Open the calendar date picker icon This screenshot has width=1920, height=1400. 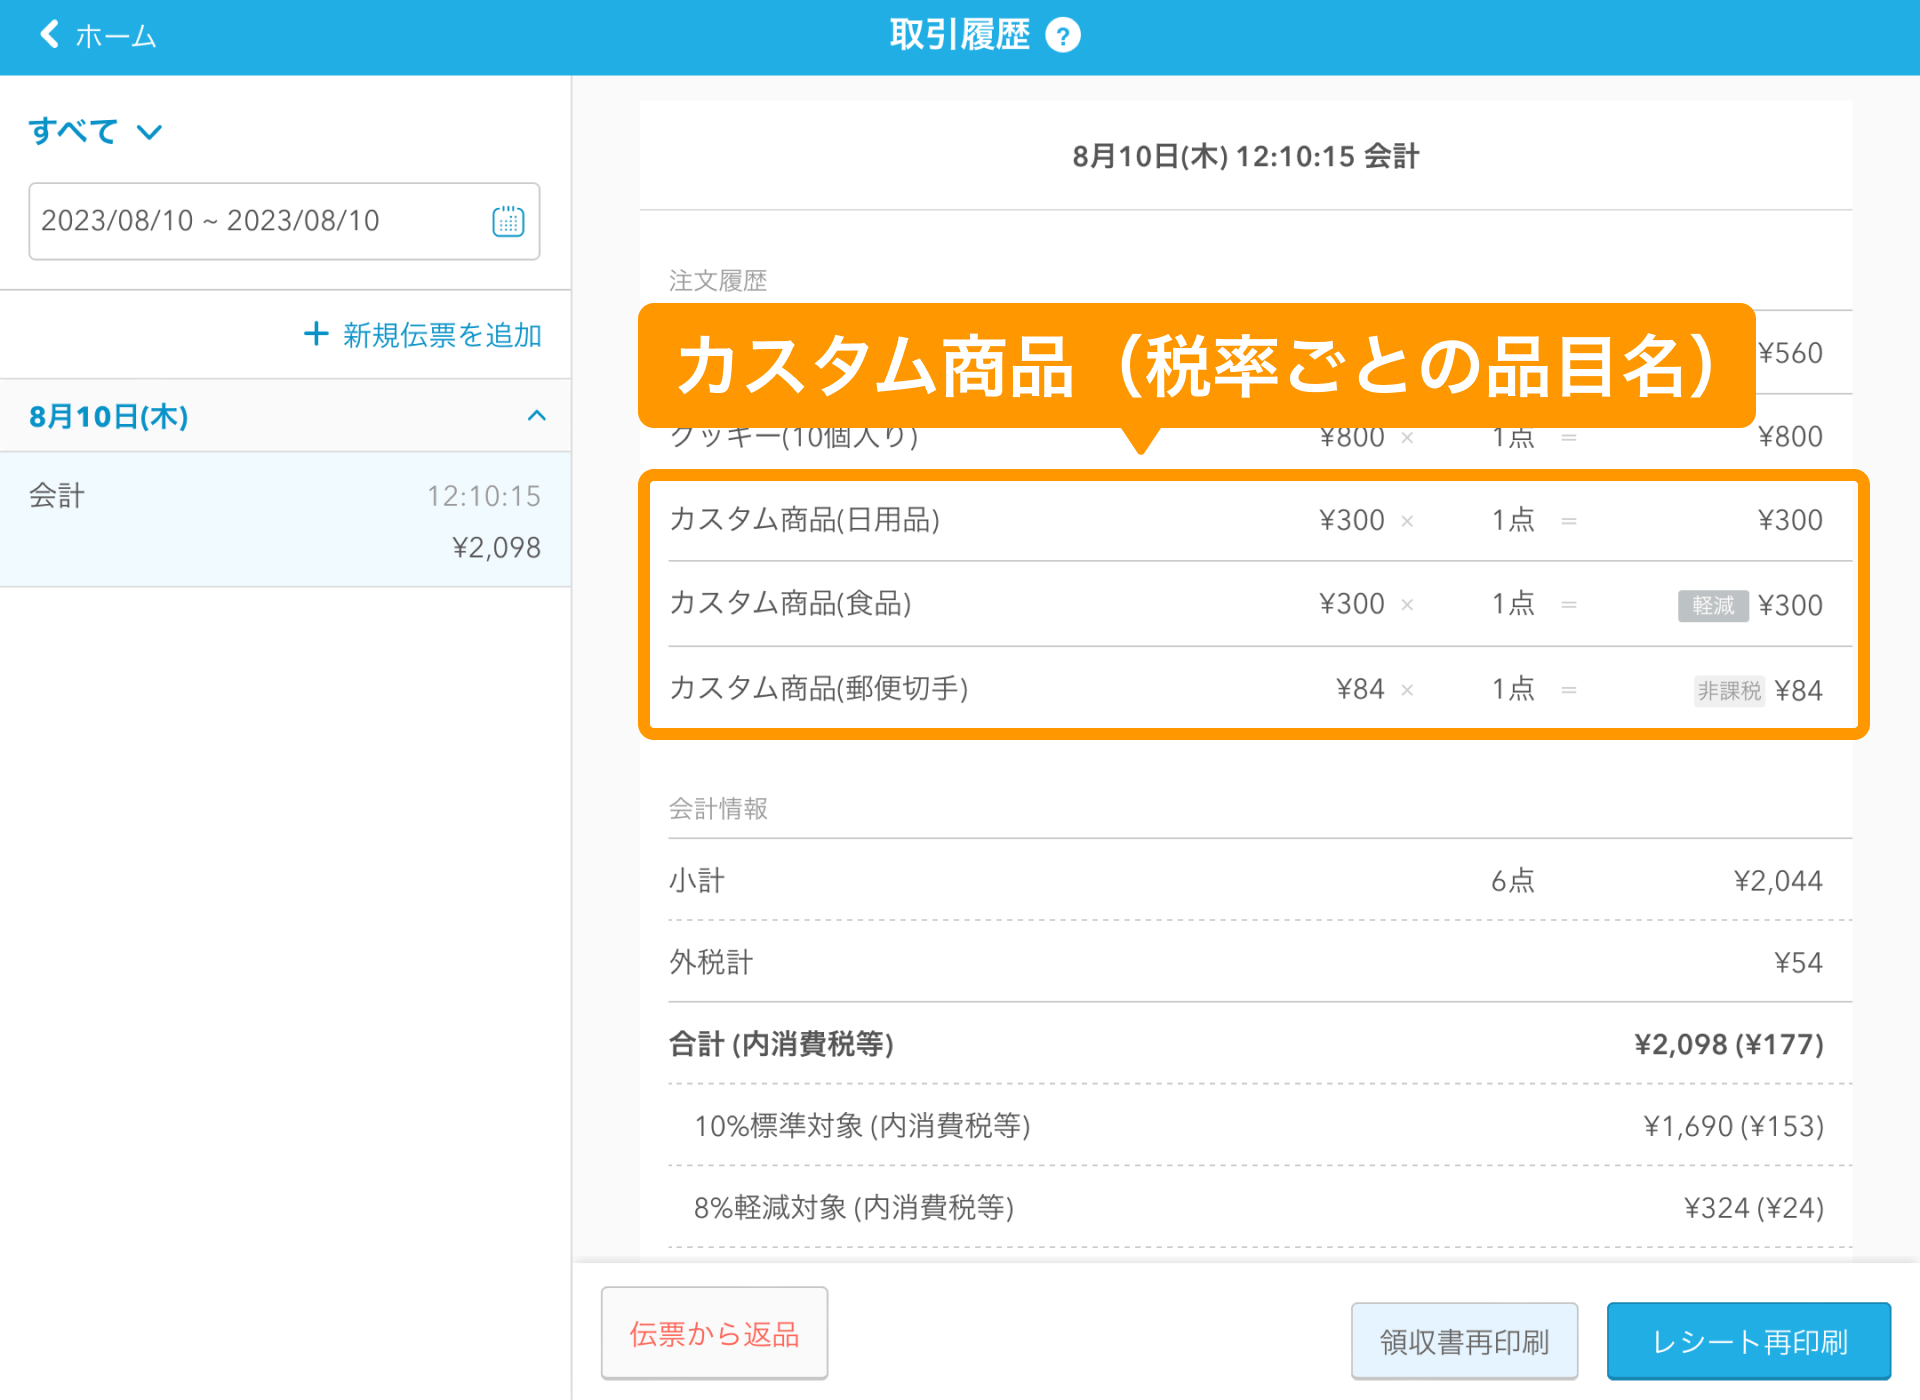[508, 222]
